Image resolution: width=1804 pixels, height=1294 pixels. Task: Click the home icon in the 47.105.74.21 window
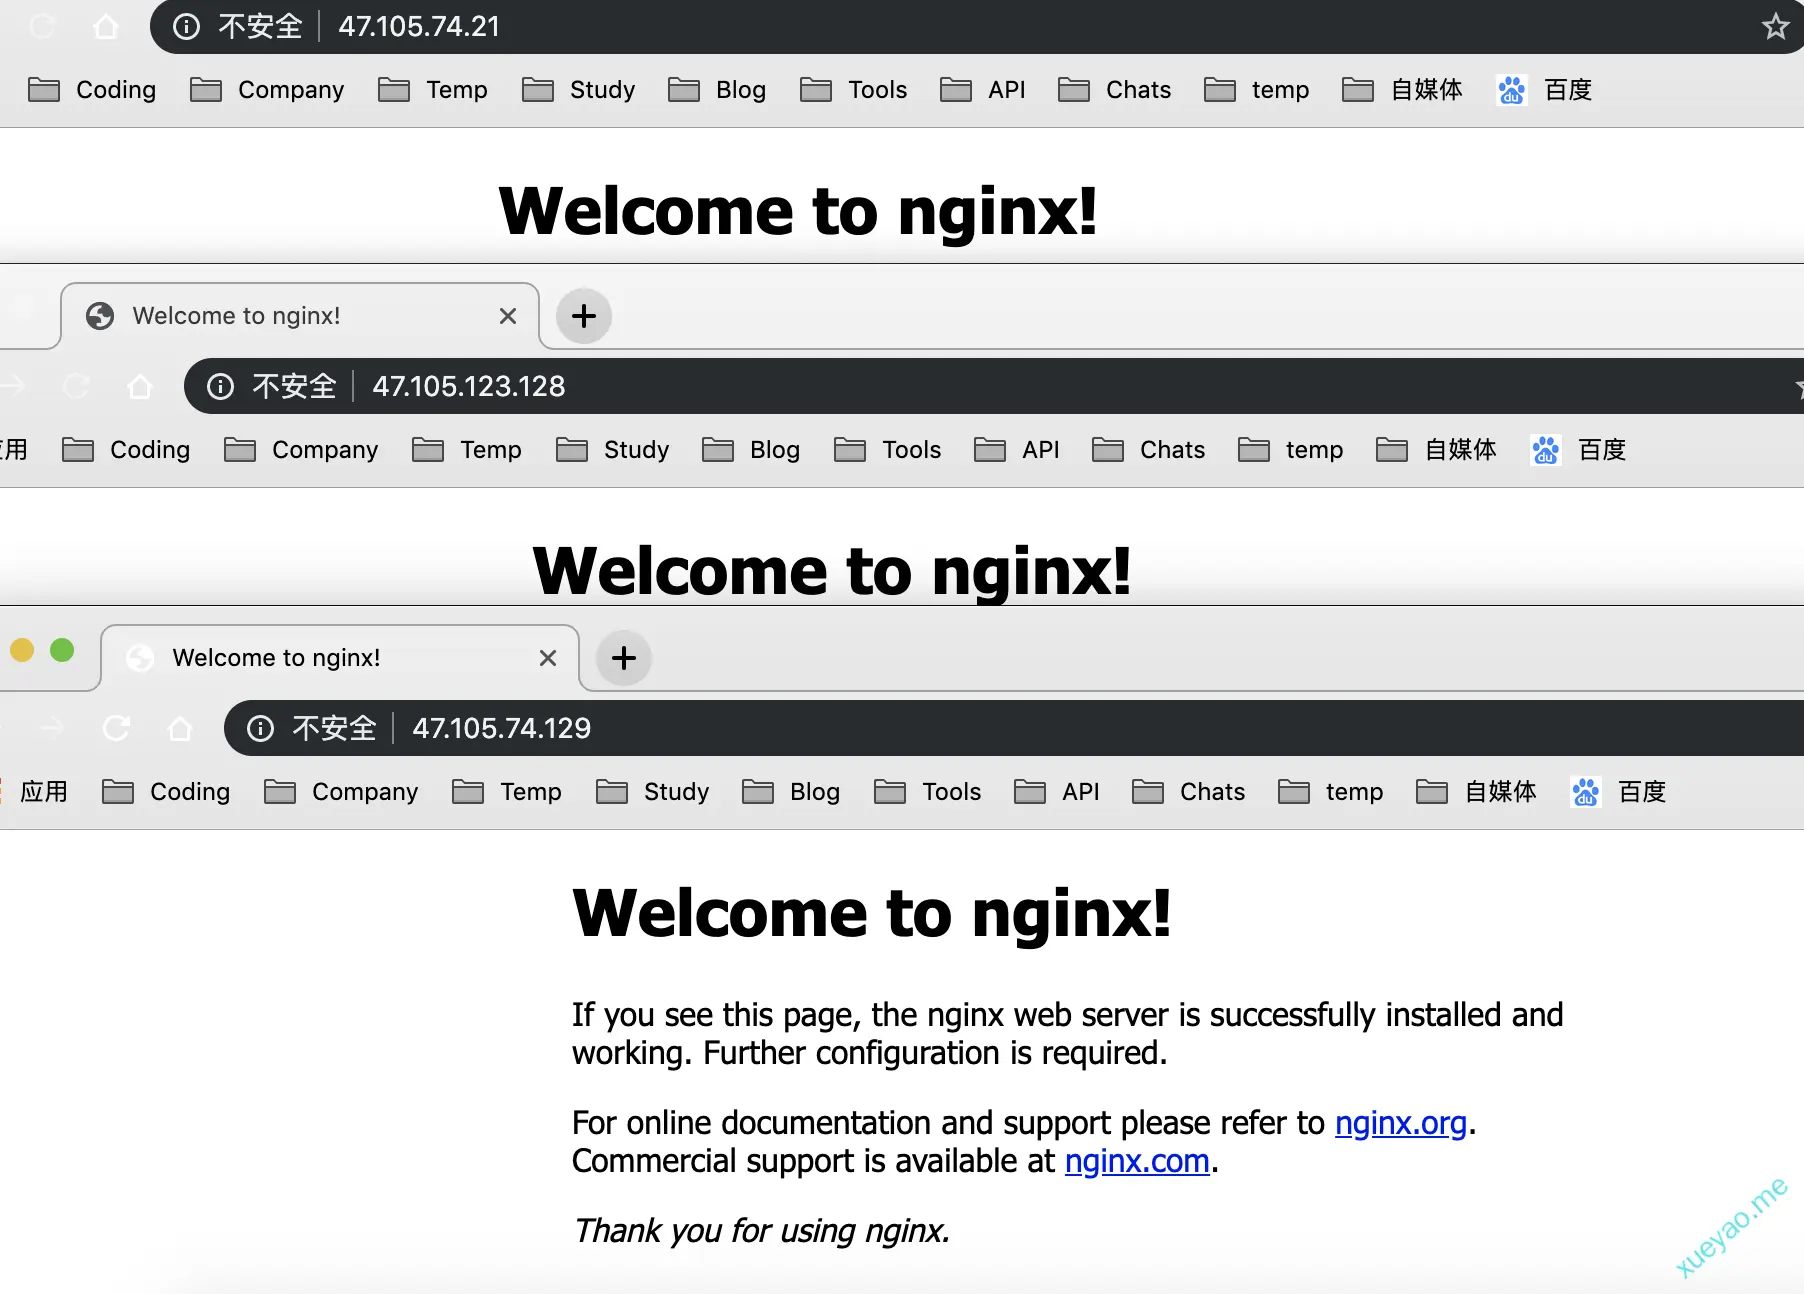(x=106, y=27)
